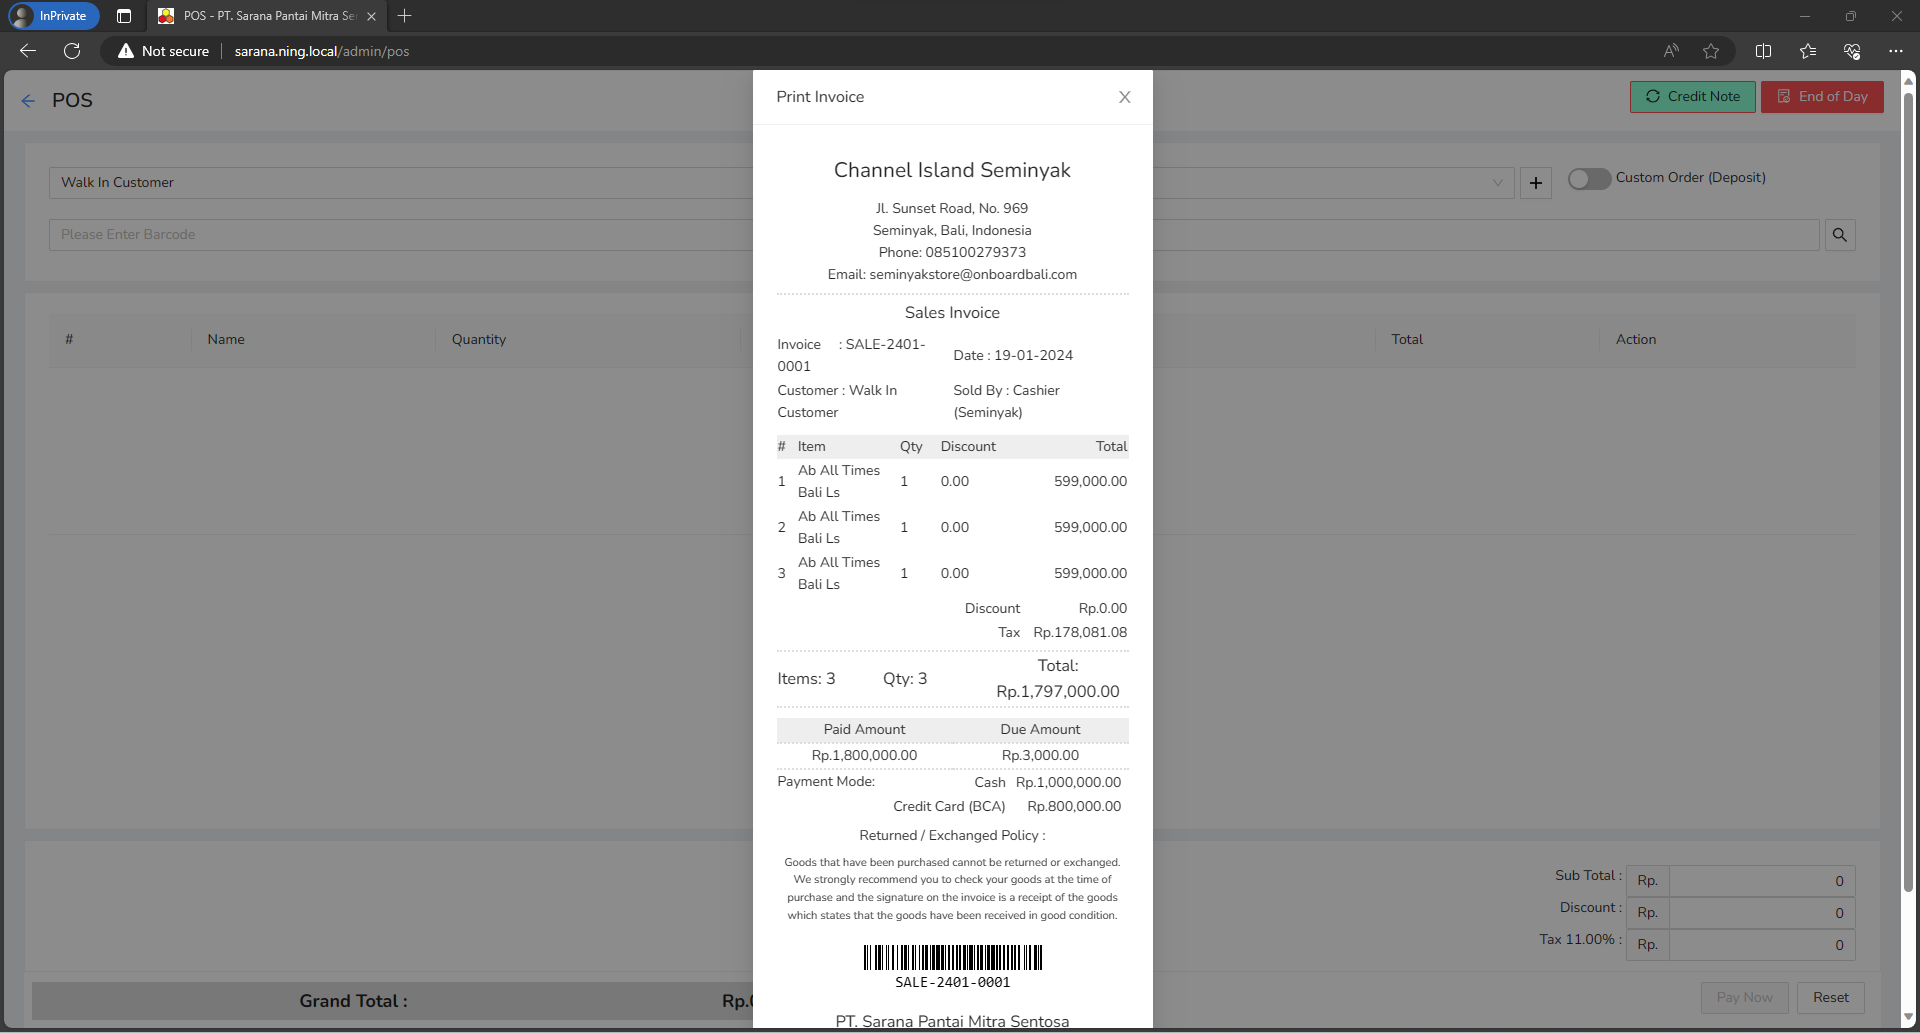The image size is (1920, 1033).
Task: Click the phone number 085100279373
Action: (975, 253)
